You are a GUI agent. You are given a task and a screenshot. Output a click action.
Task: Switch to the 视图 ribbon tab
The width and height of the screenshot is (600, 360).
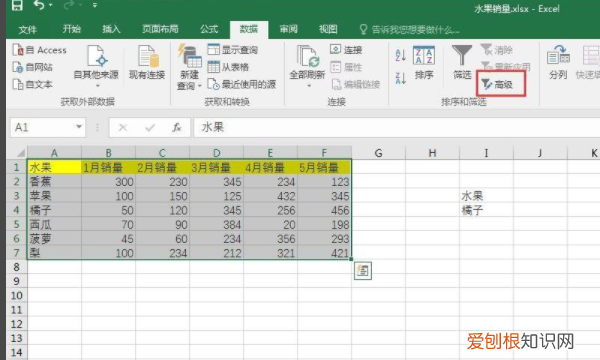(328, 29)
